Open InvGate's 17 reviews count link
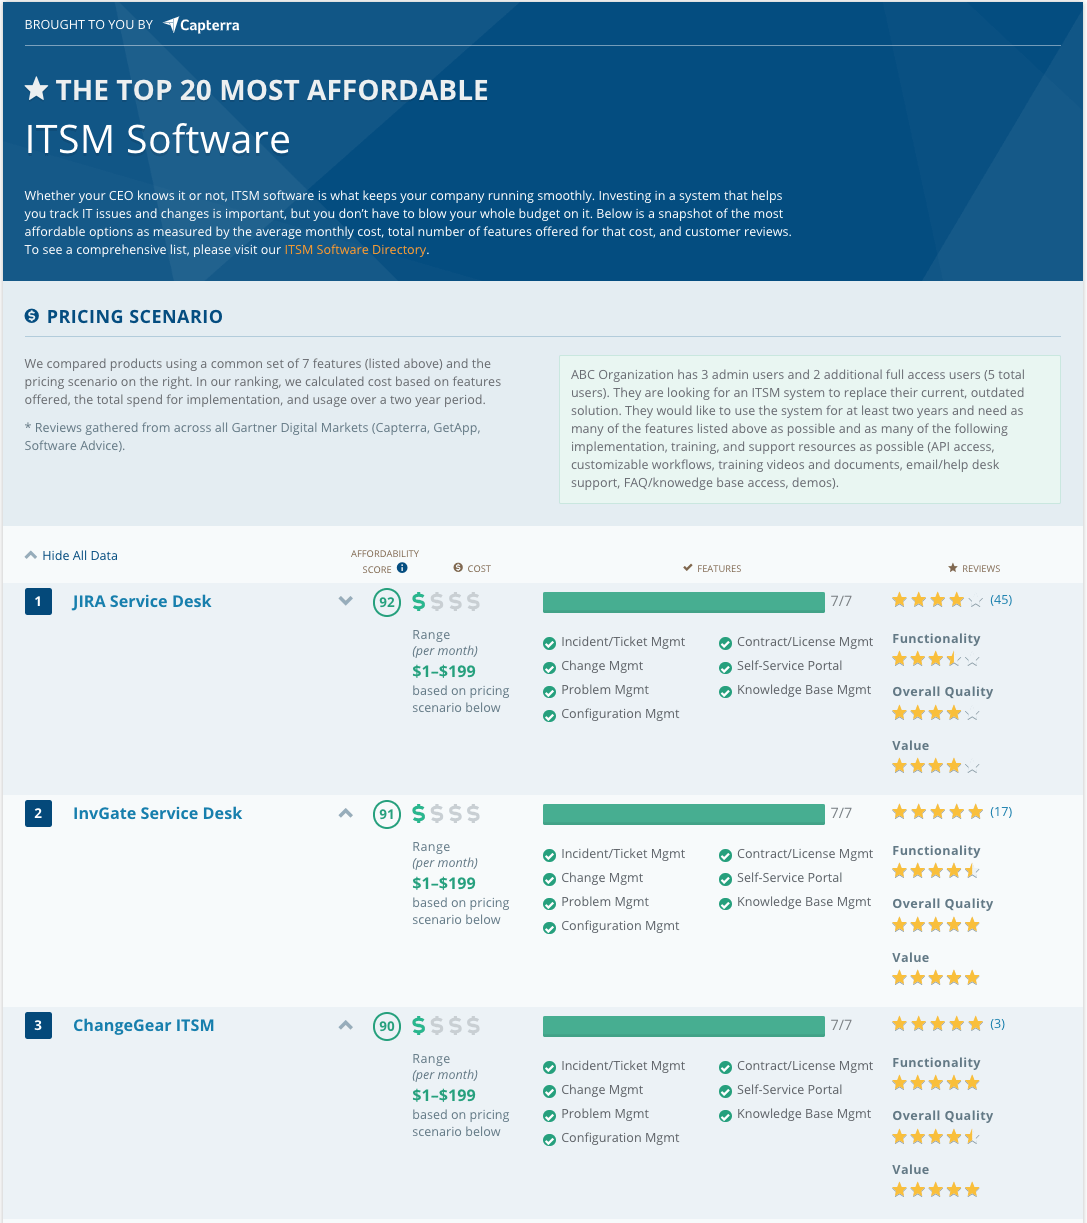Image resolution: width=1087 pixels, height=1223 pixels. coord(1001,812)
